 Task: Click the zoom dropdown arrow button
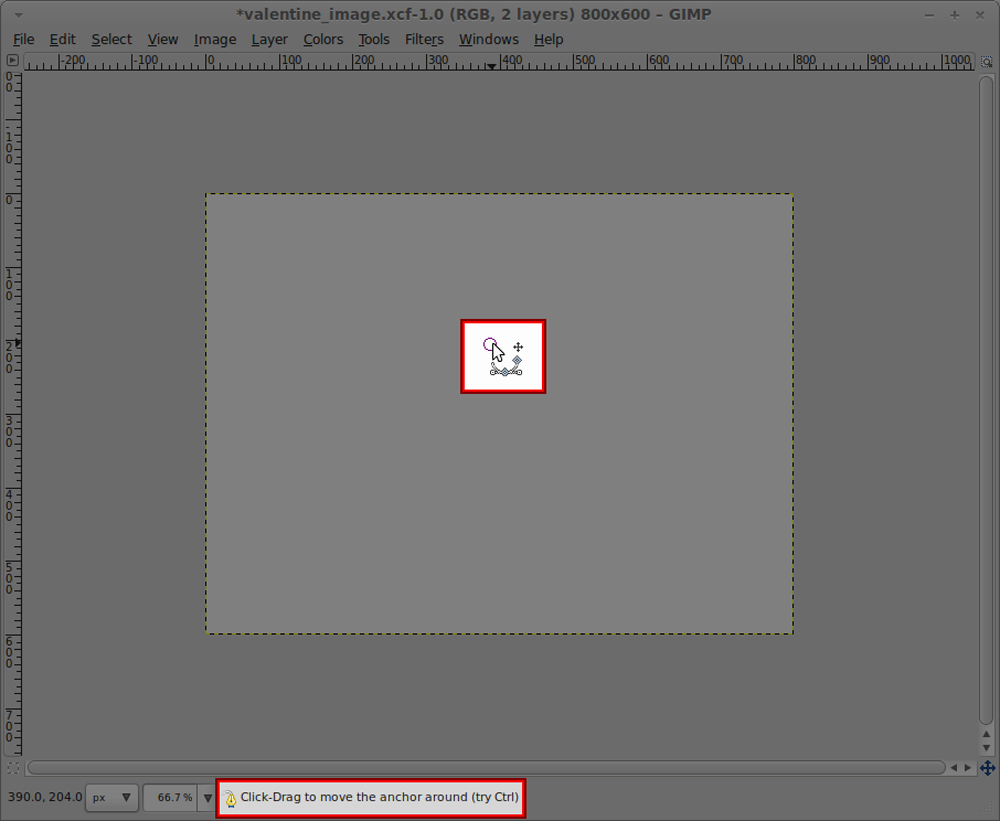[208, 798]
